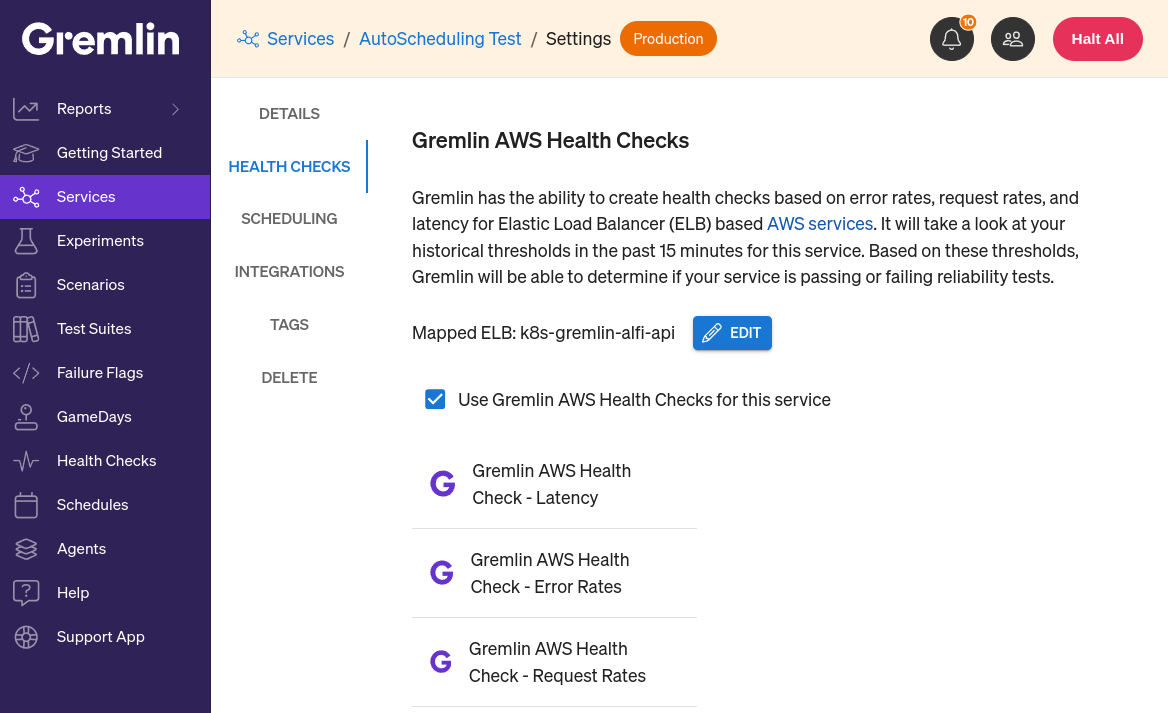1168x713 pixels.
Task: Select Gremlin AWS Health Check - Latency row
Action: [x=554, y=484]
